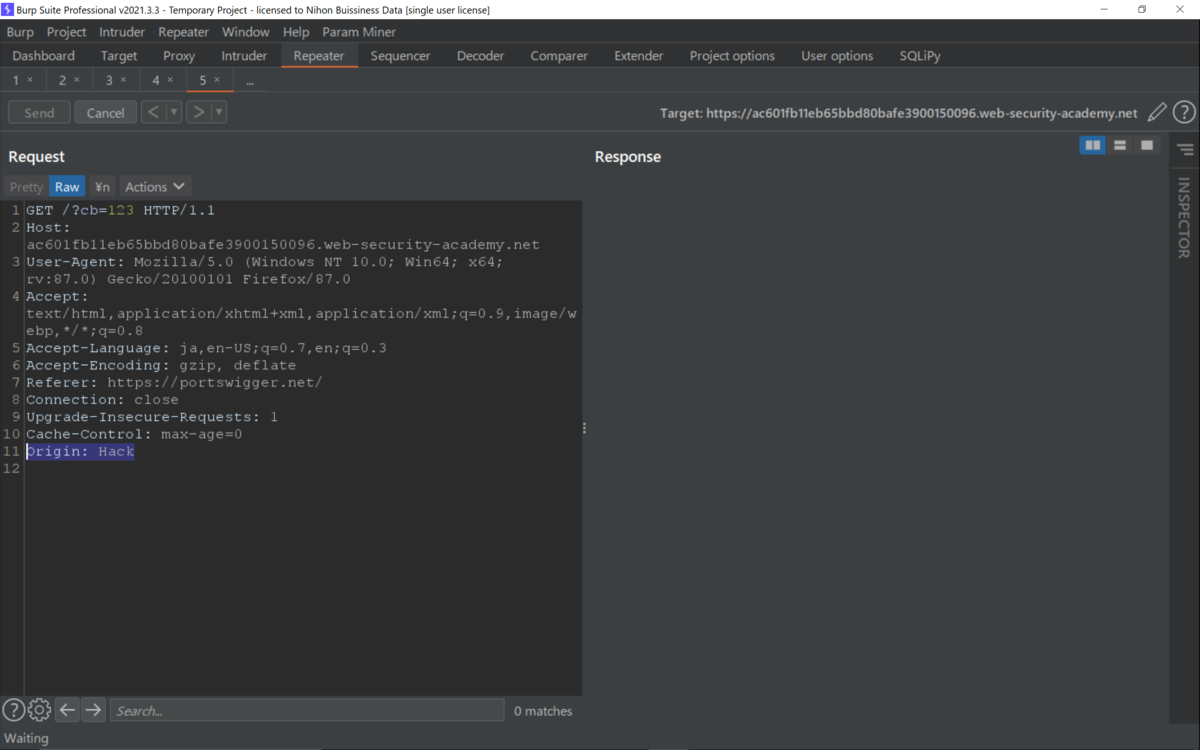Click the edit target pencil icon
This screenshot has width=1200, height=750.
pos(1156,113)
